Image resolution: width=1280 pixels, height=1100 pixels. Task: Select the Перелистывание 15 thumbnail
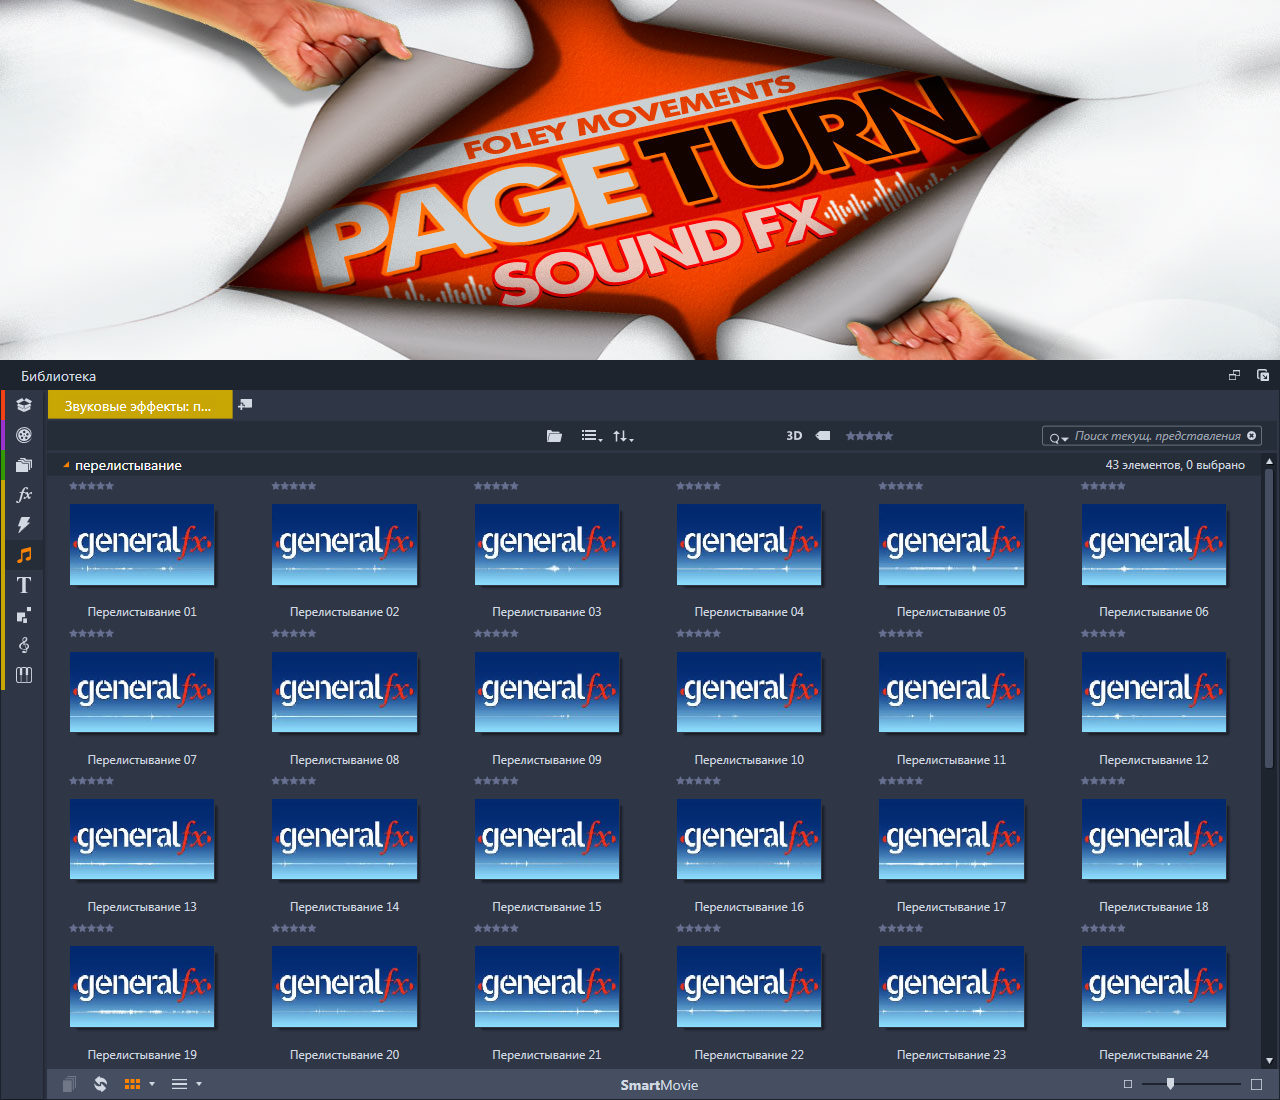pyautogui.click(x=547, y=839)
